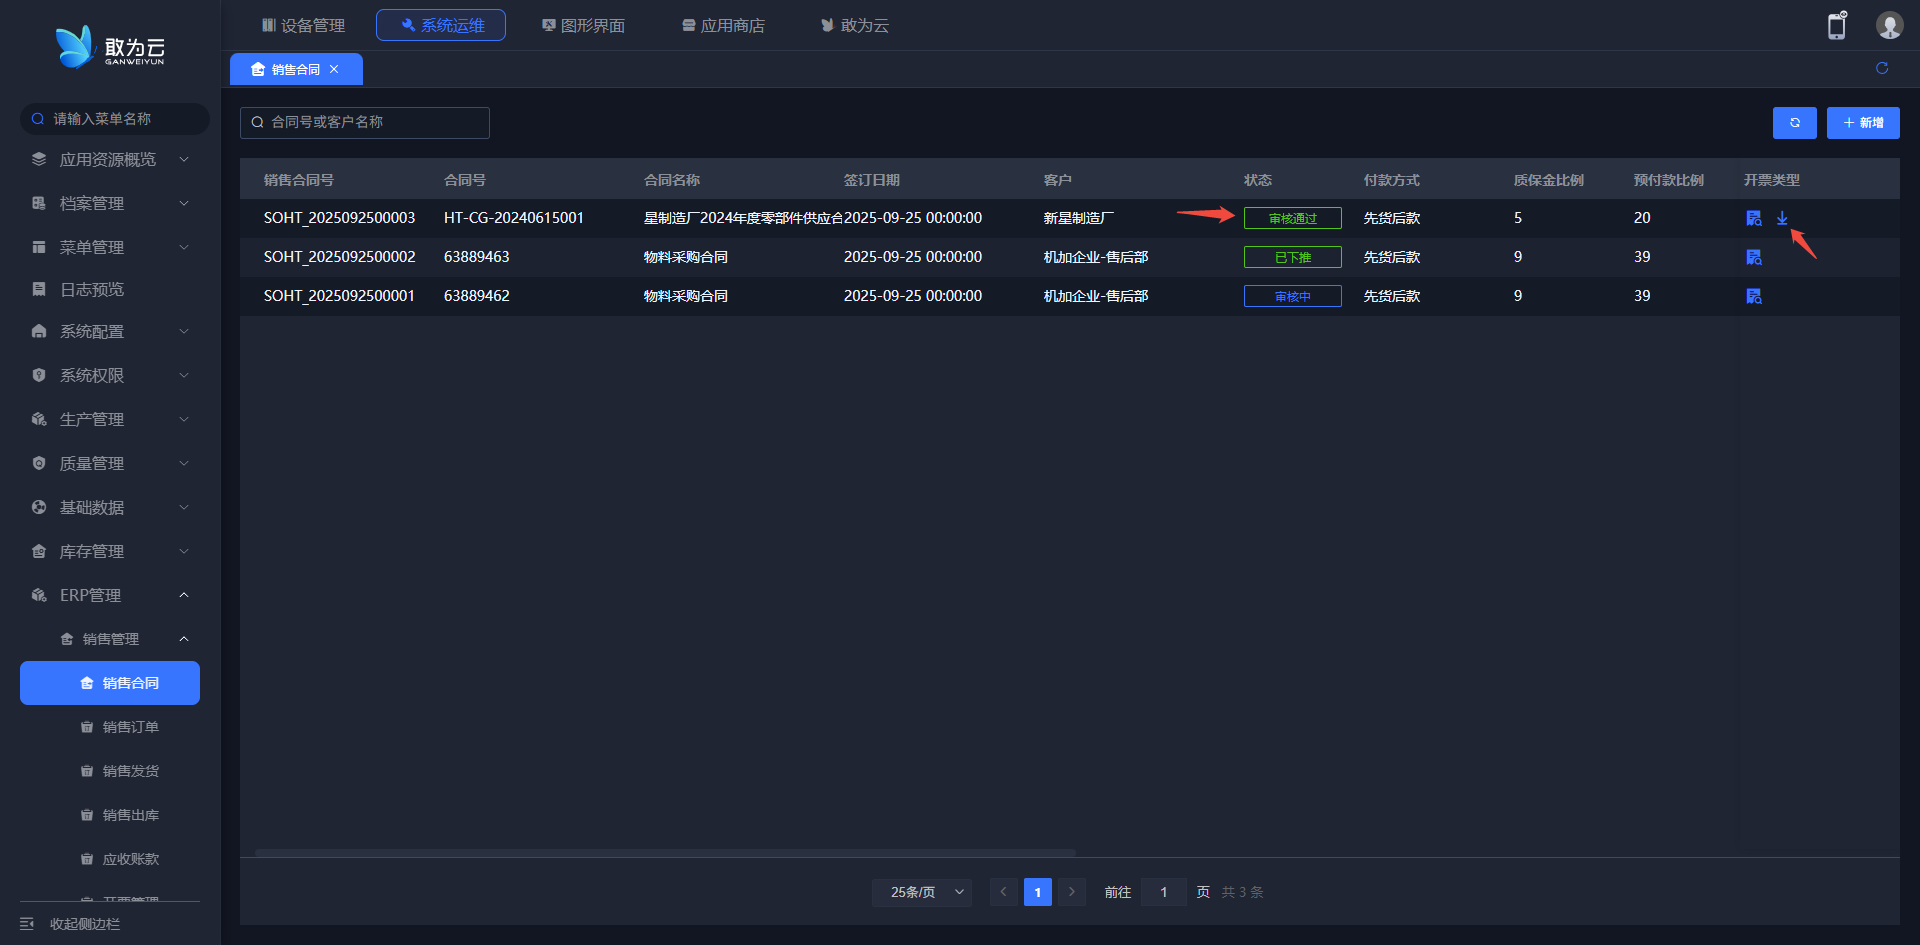Click the 新增 button to add contract

pyautogui.click(x=1862, y=123)
